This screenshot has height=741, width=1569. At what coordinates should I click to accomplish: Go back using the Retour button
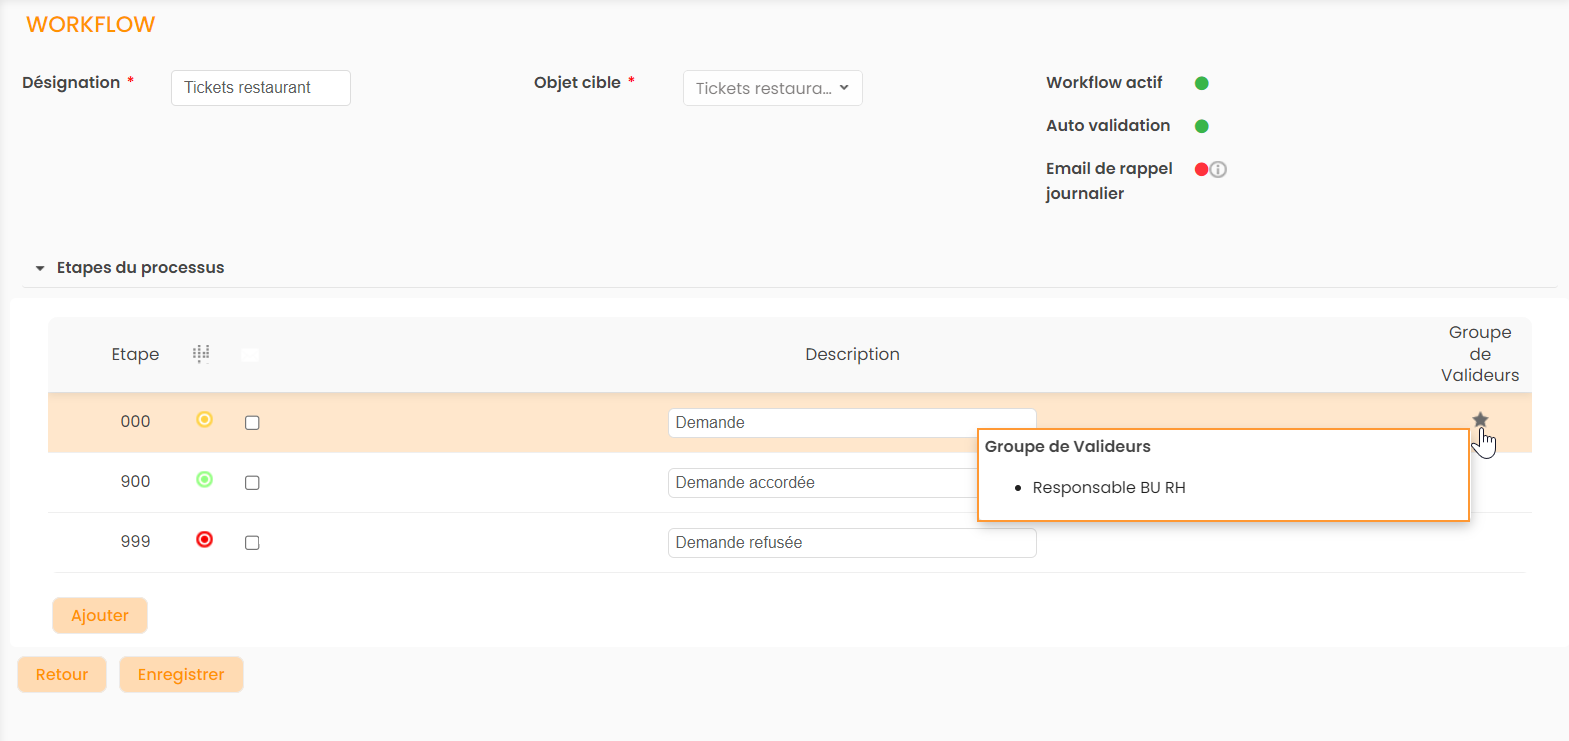(62, 675)
